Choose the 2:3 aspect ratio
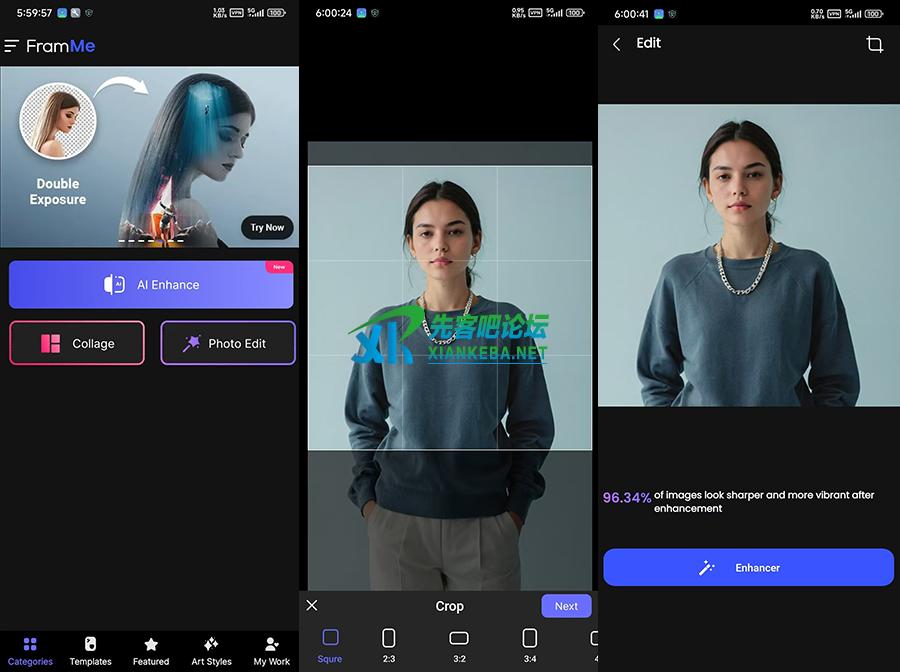This screenshot has width=900, height=672. [389, 644]
